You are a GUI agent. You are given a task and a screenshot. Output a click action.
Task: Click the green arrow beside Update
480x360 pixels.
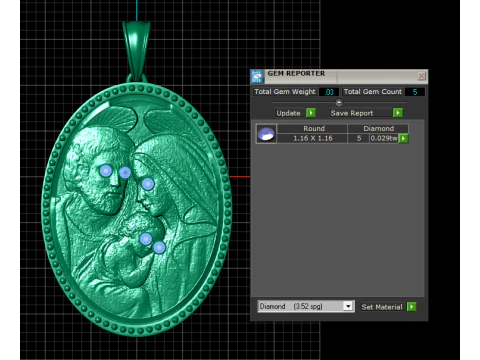pyautogui.click(x=311, y=113)
